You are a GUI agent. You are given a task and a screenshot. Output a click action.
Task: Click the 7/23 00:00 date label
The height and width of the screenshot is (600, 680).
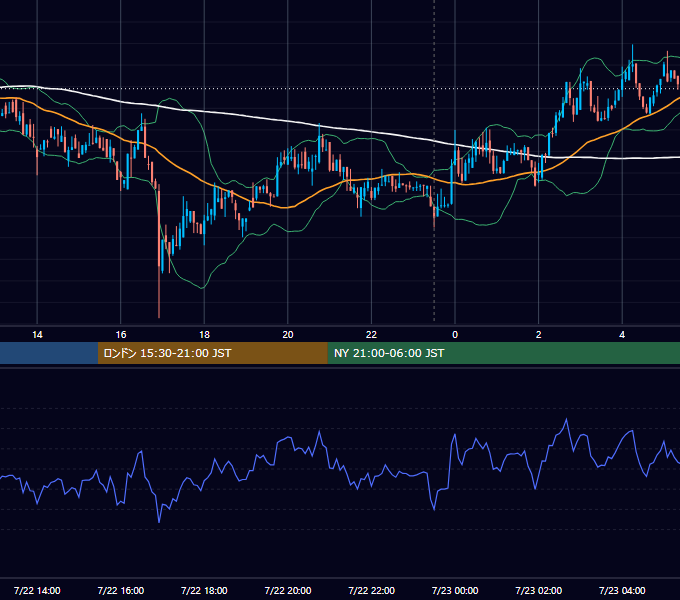tap(455, 590)
